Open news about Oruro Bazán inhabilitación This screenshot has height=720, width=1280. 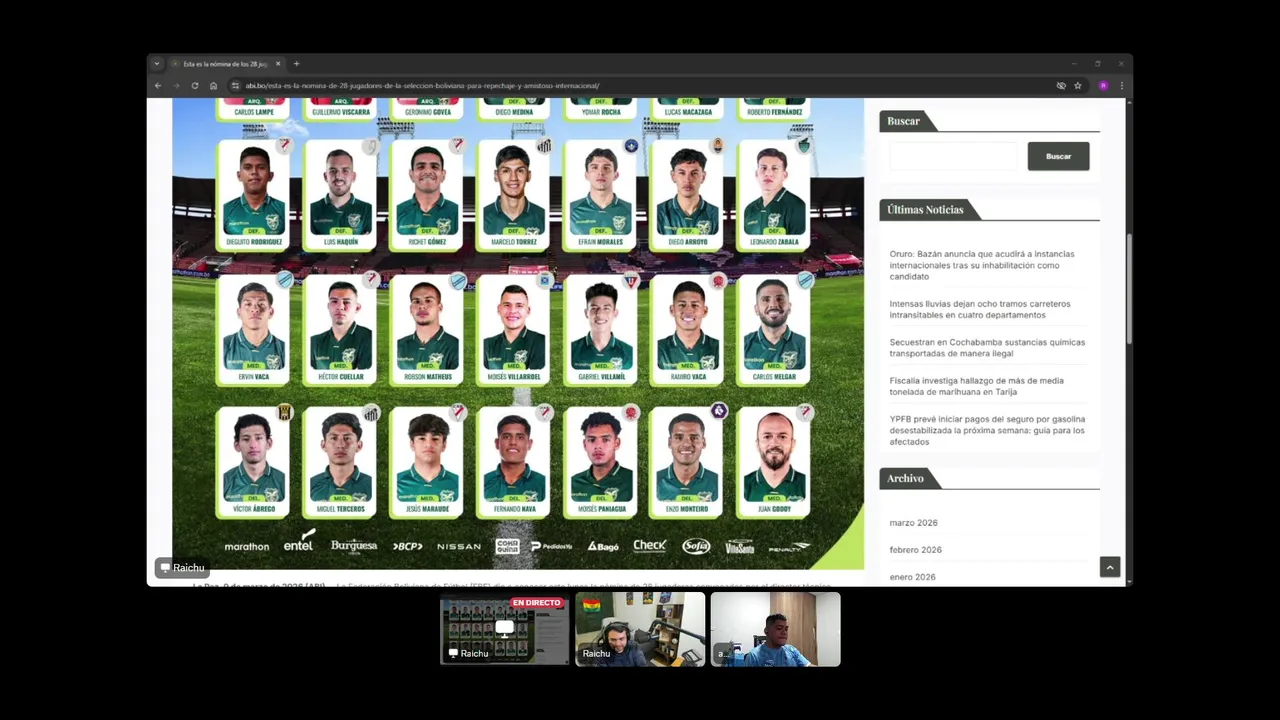pos(982,265)
